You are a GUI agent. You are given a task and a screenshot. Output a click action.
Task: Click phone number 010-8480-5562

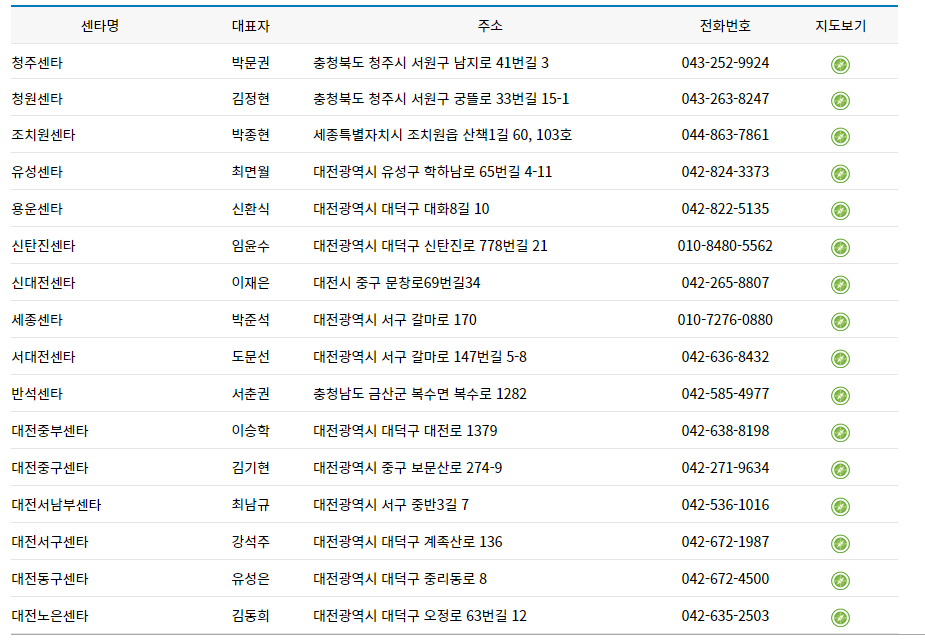click(x=725, y=245)
